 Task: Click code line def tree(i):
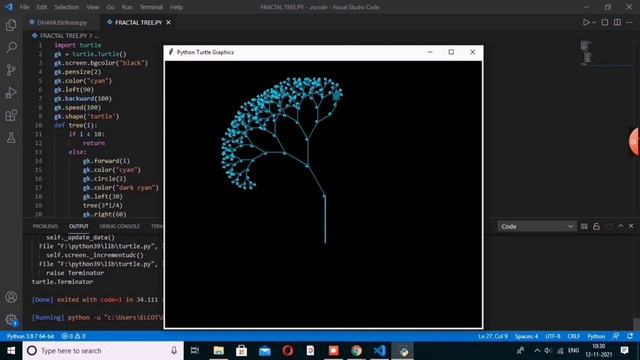point(76,125)
